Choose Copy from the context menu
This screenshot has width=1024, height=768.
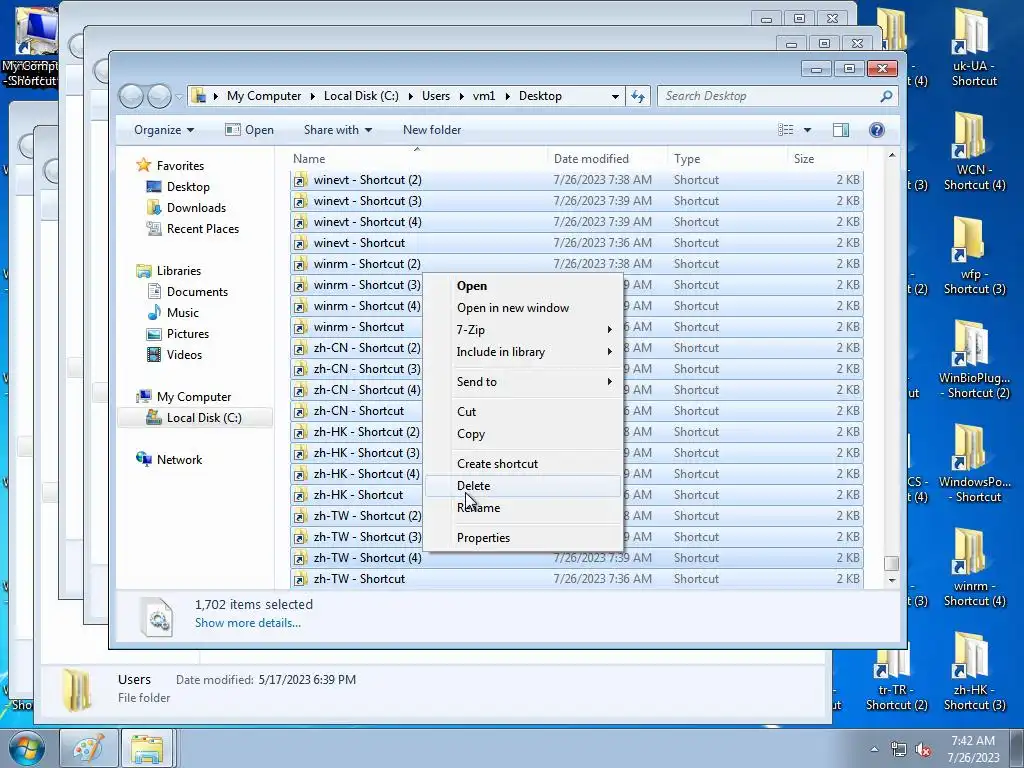click(x=522, y=434)
